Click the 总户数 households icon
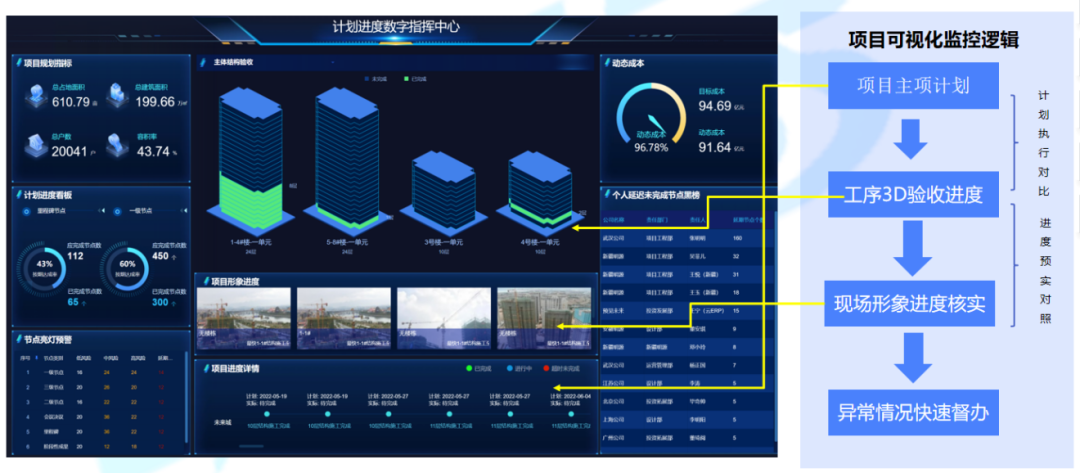Image resolution: width=1080 pixels, height=473 pixels. [x=36, y=145]
